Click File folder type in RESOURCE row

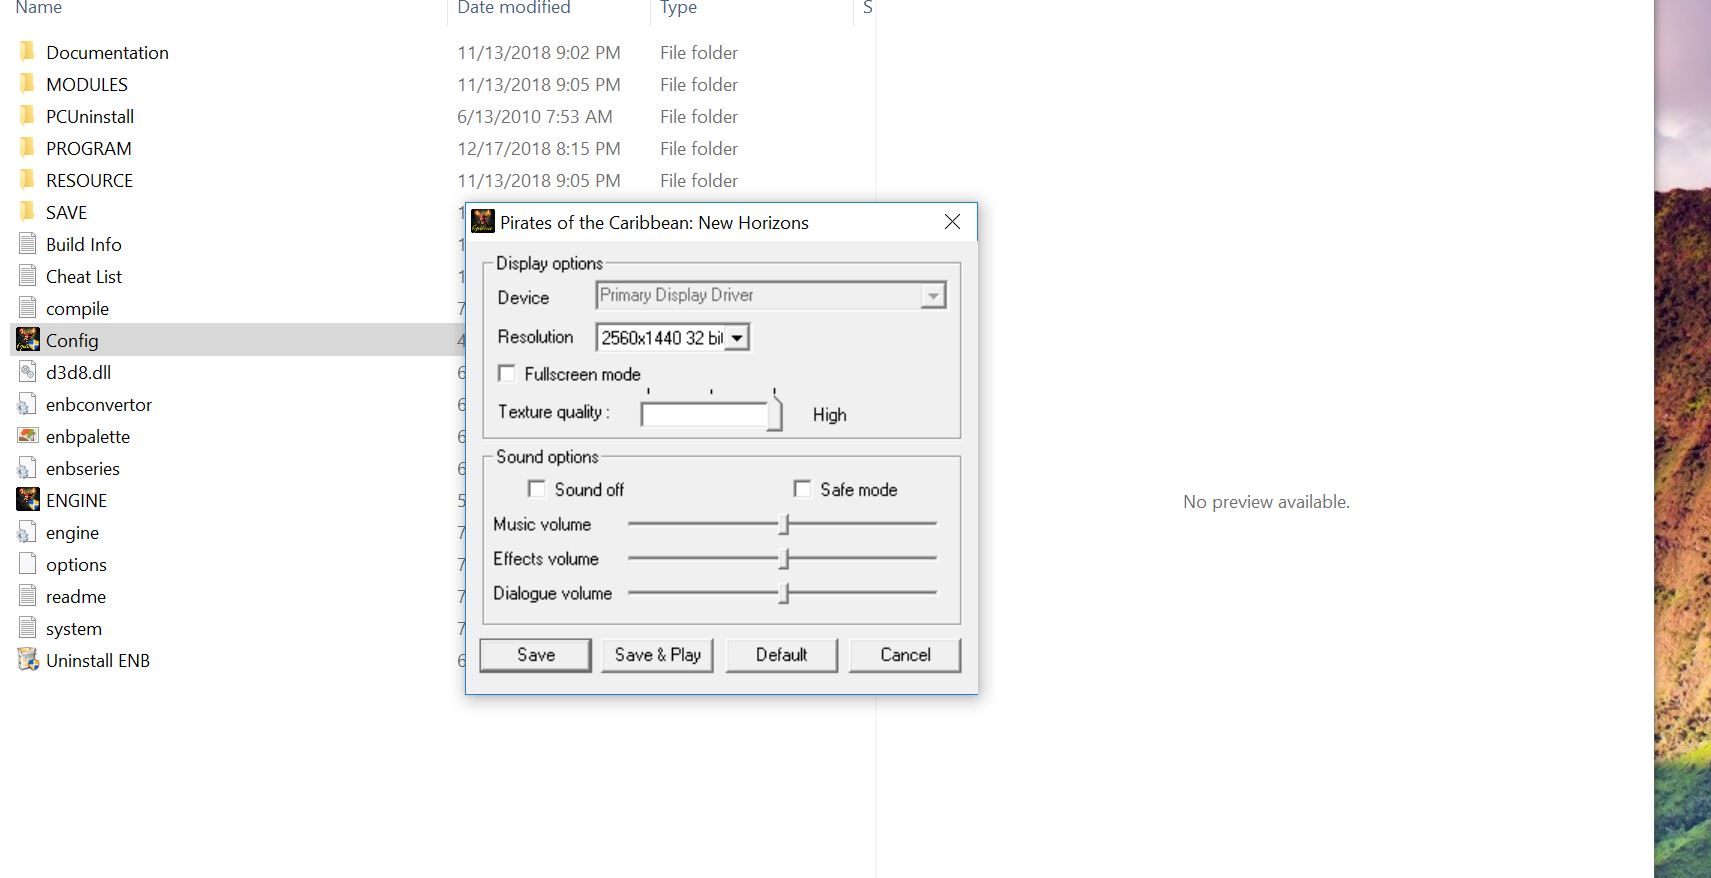click(699, 180)
